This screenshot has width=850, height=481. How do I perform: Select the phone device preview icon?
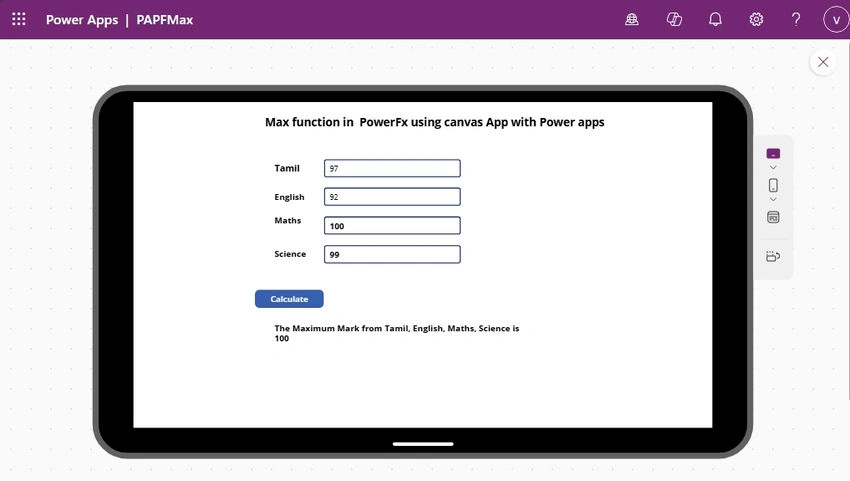point(773,185)
